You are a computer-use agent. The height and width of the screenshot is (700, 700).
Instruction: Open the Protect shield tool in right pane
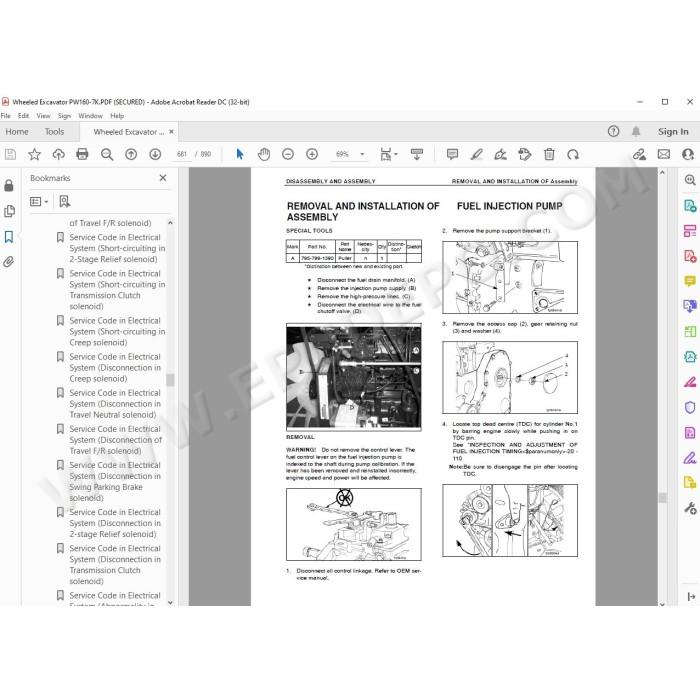(x=690, y=408)
